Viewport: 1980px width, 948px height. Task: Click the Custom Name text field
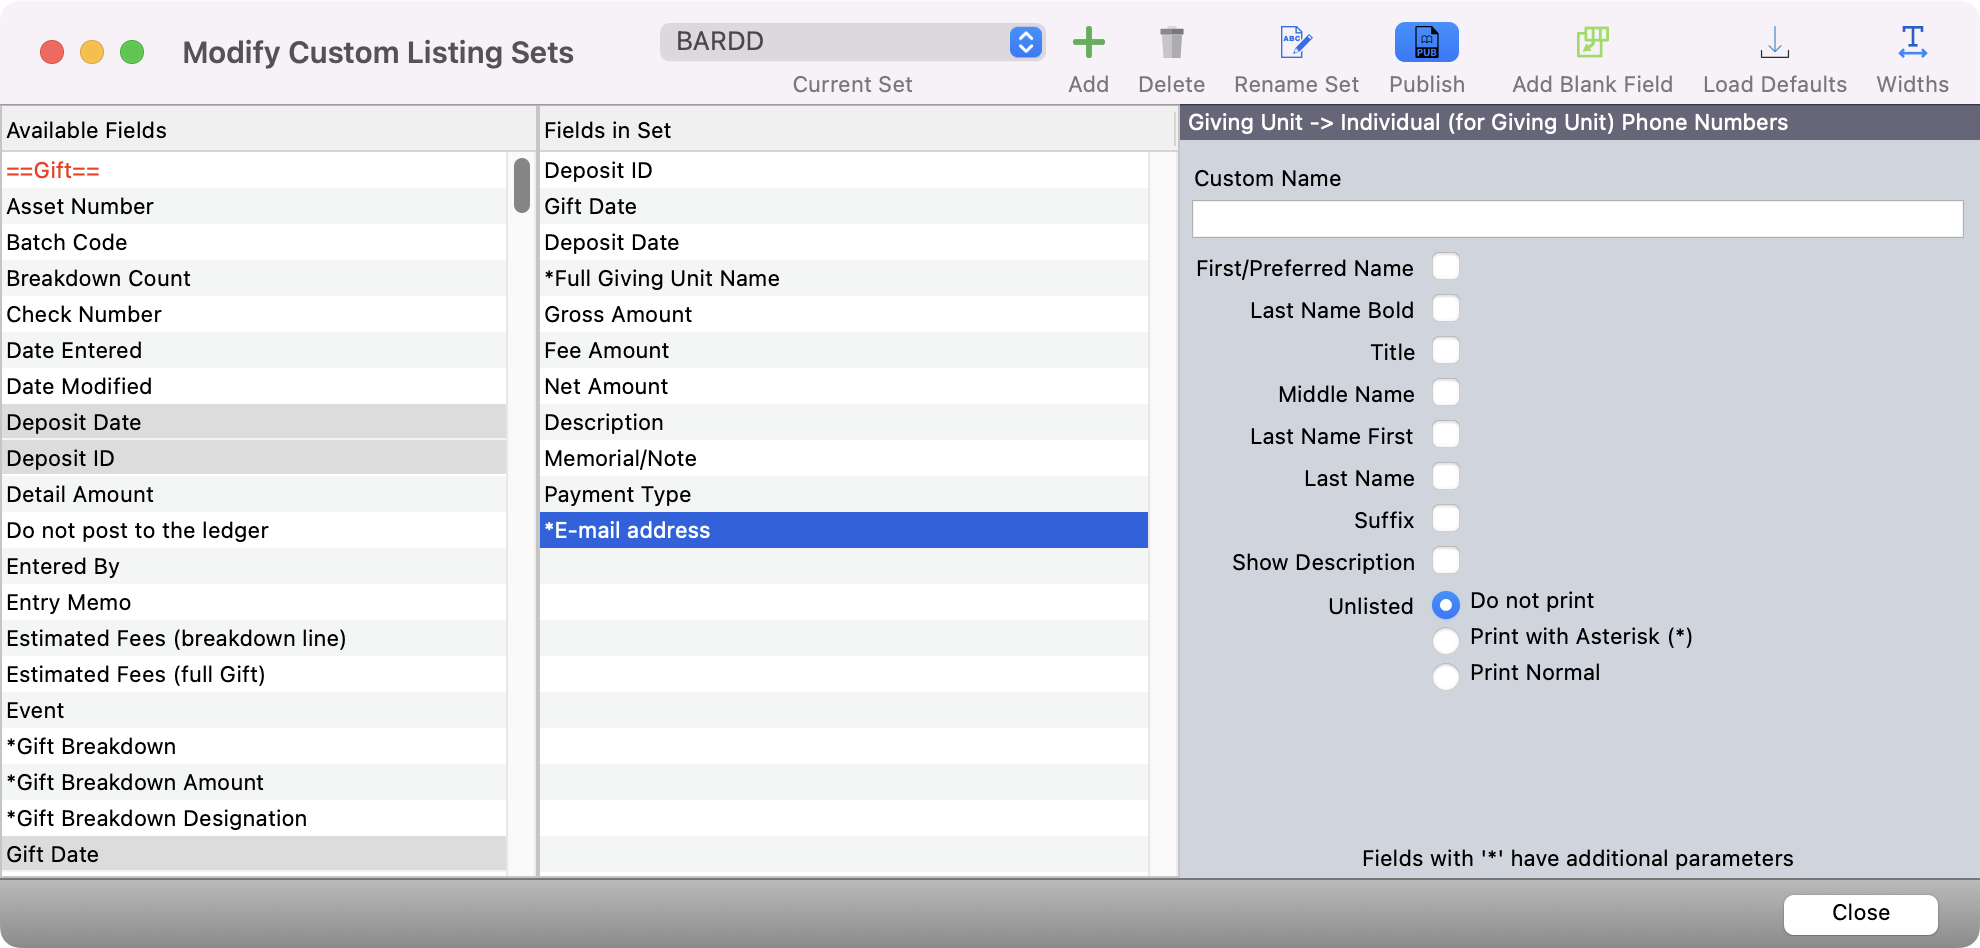click(1577, 219)
